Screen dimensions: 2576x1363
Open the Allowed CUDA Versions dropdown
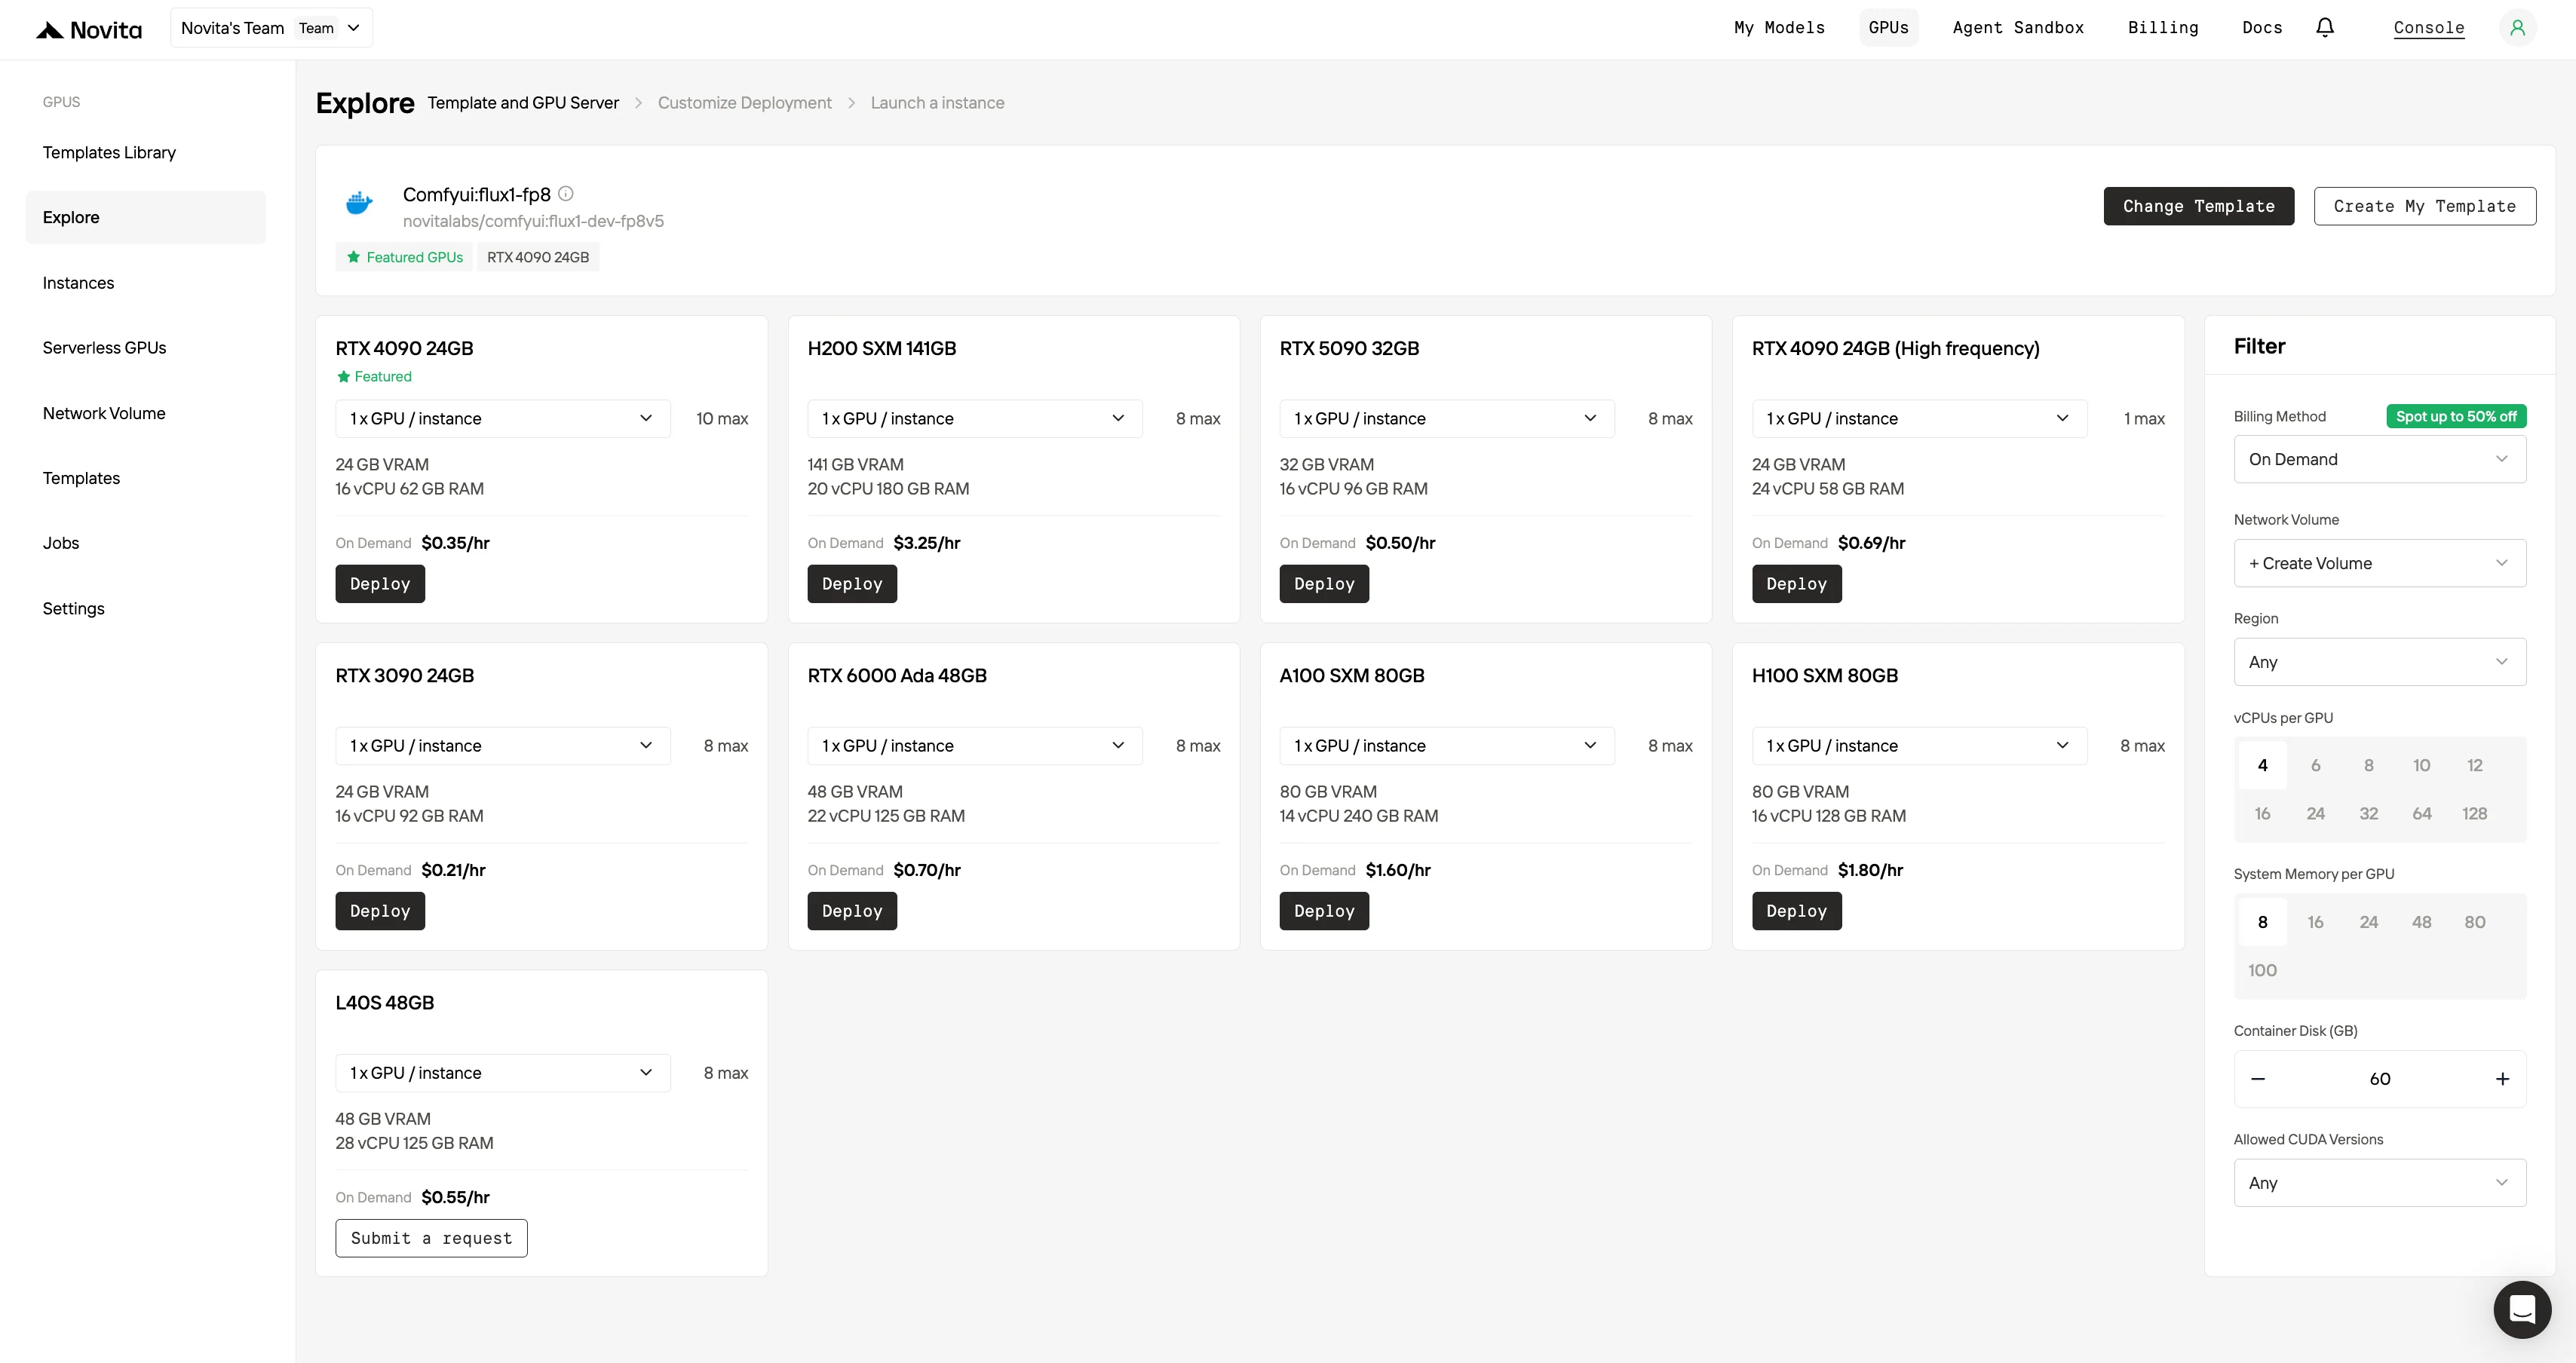pos(2379,1183)
